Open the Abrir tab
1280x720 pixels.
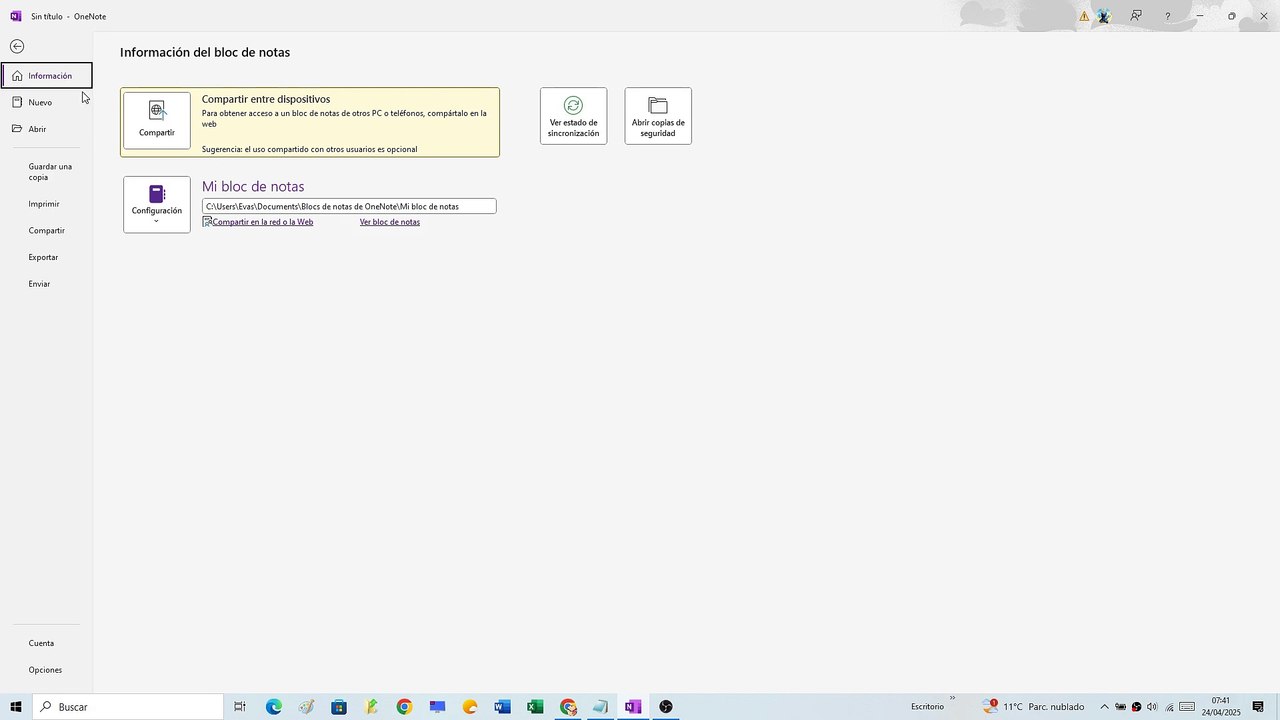(x=47, y=129)
